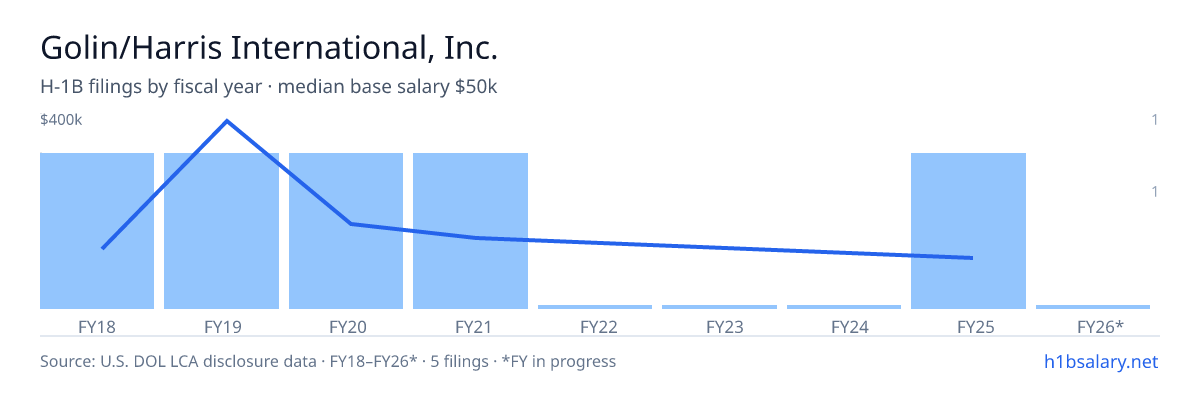This screenshot has height=400, width=1200.
Task: Click the median base salary subtitle
Action: (388, 87)
